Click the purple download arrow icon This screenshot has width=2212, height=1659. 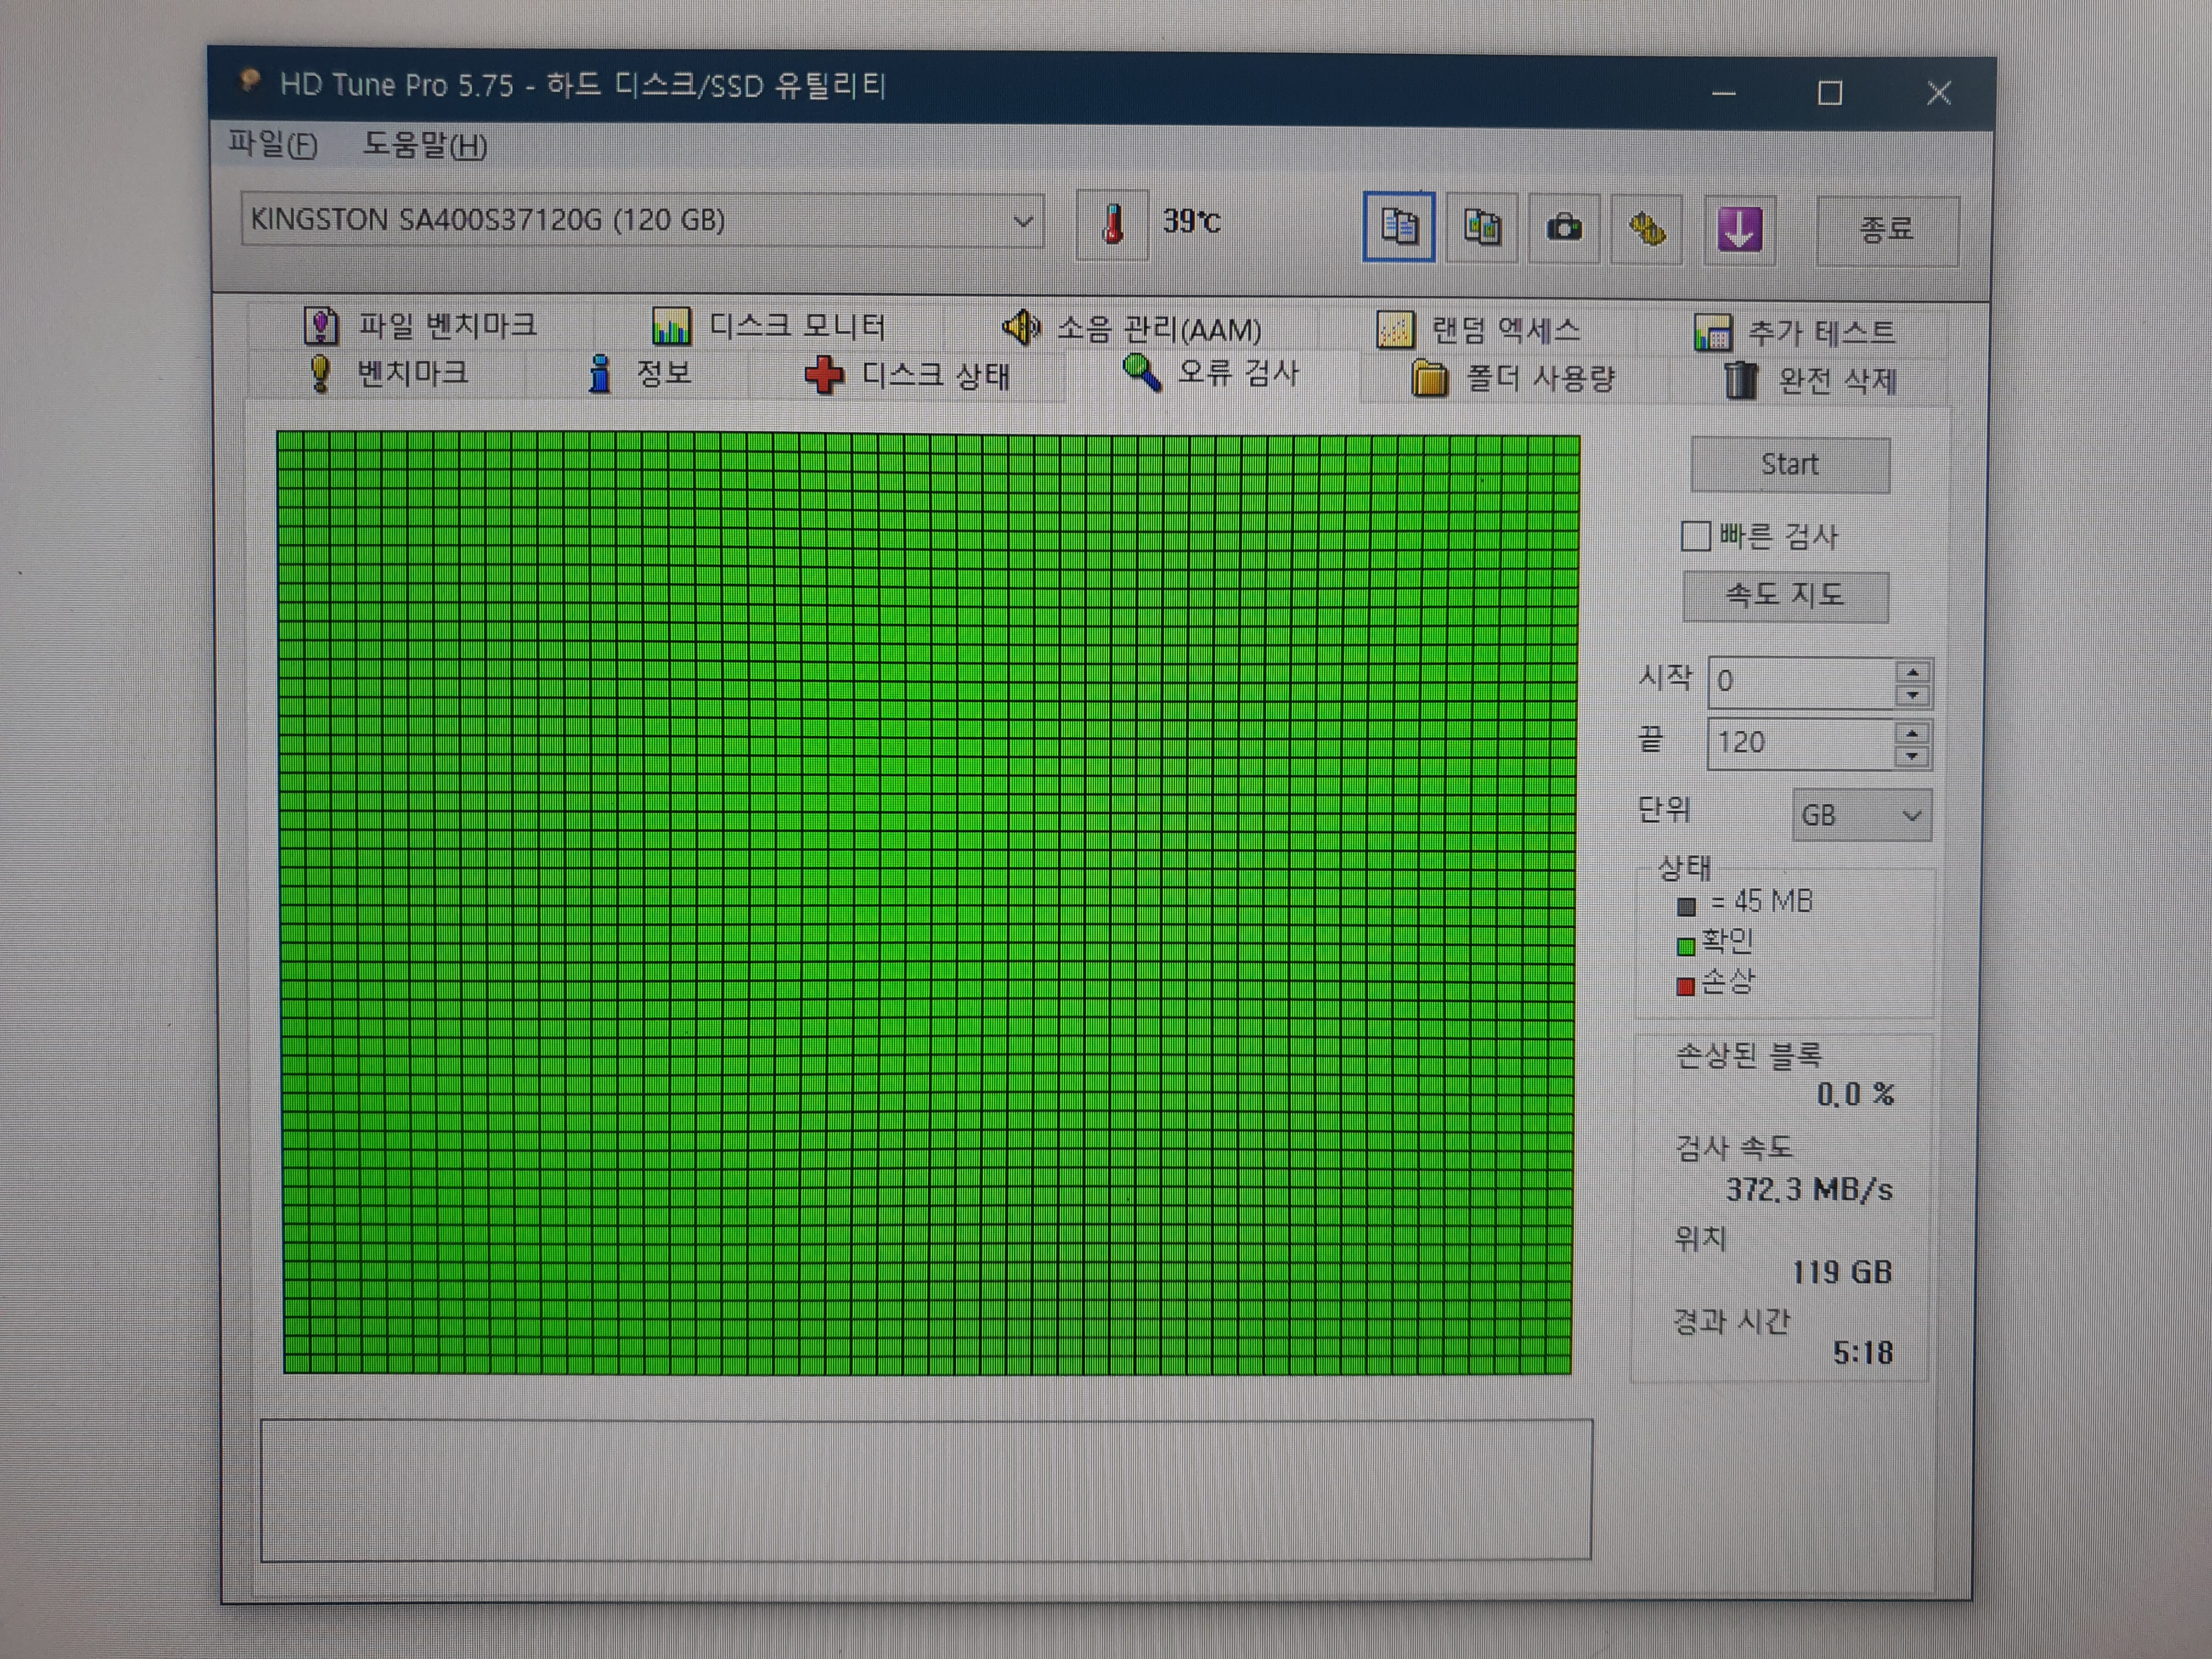[x=1739, y=230]
